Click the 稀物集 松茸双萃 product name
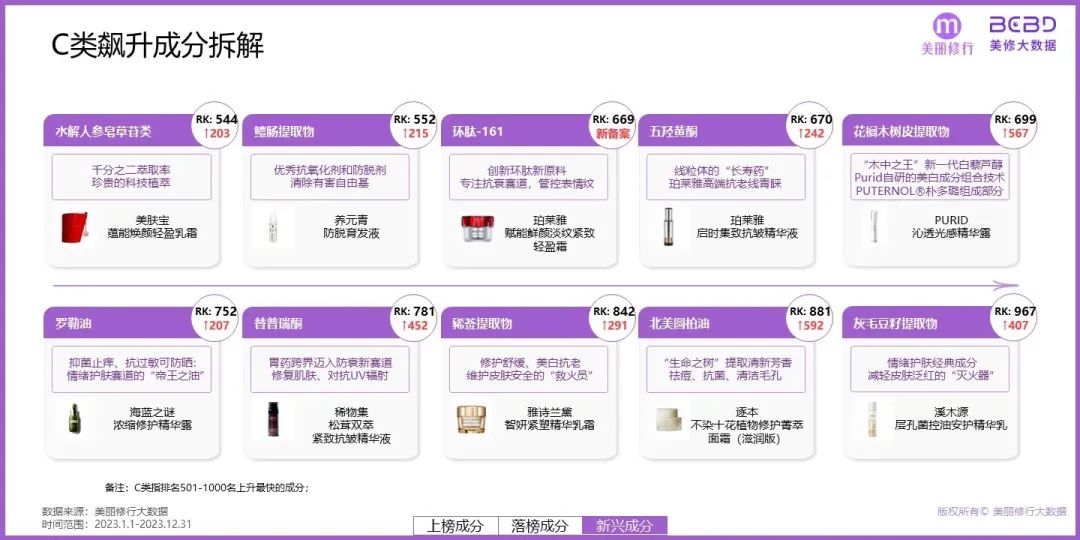The width and height of the screenshot is (1080, 540). (x=351, y=425)
